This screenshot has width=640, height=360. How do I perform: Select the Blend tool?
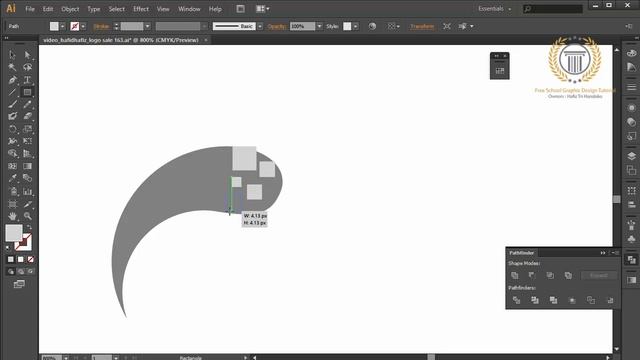tap(27, 178)
